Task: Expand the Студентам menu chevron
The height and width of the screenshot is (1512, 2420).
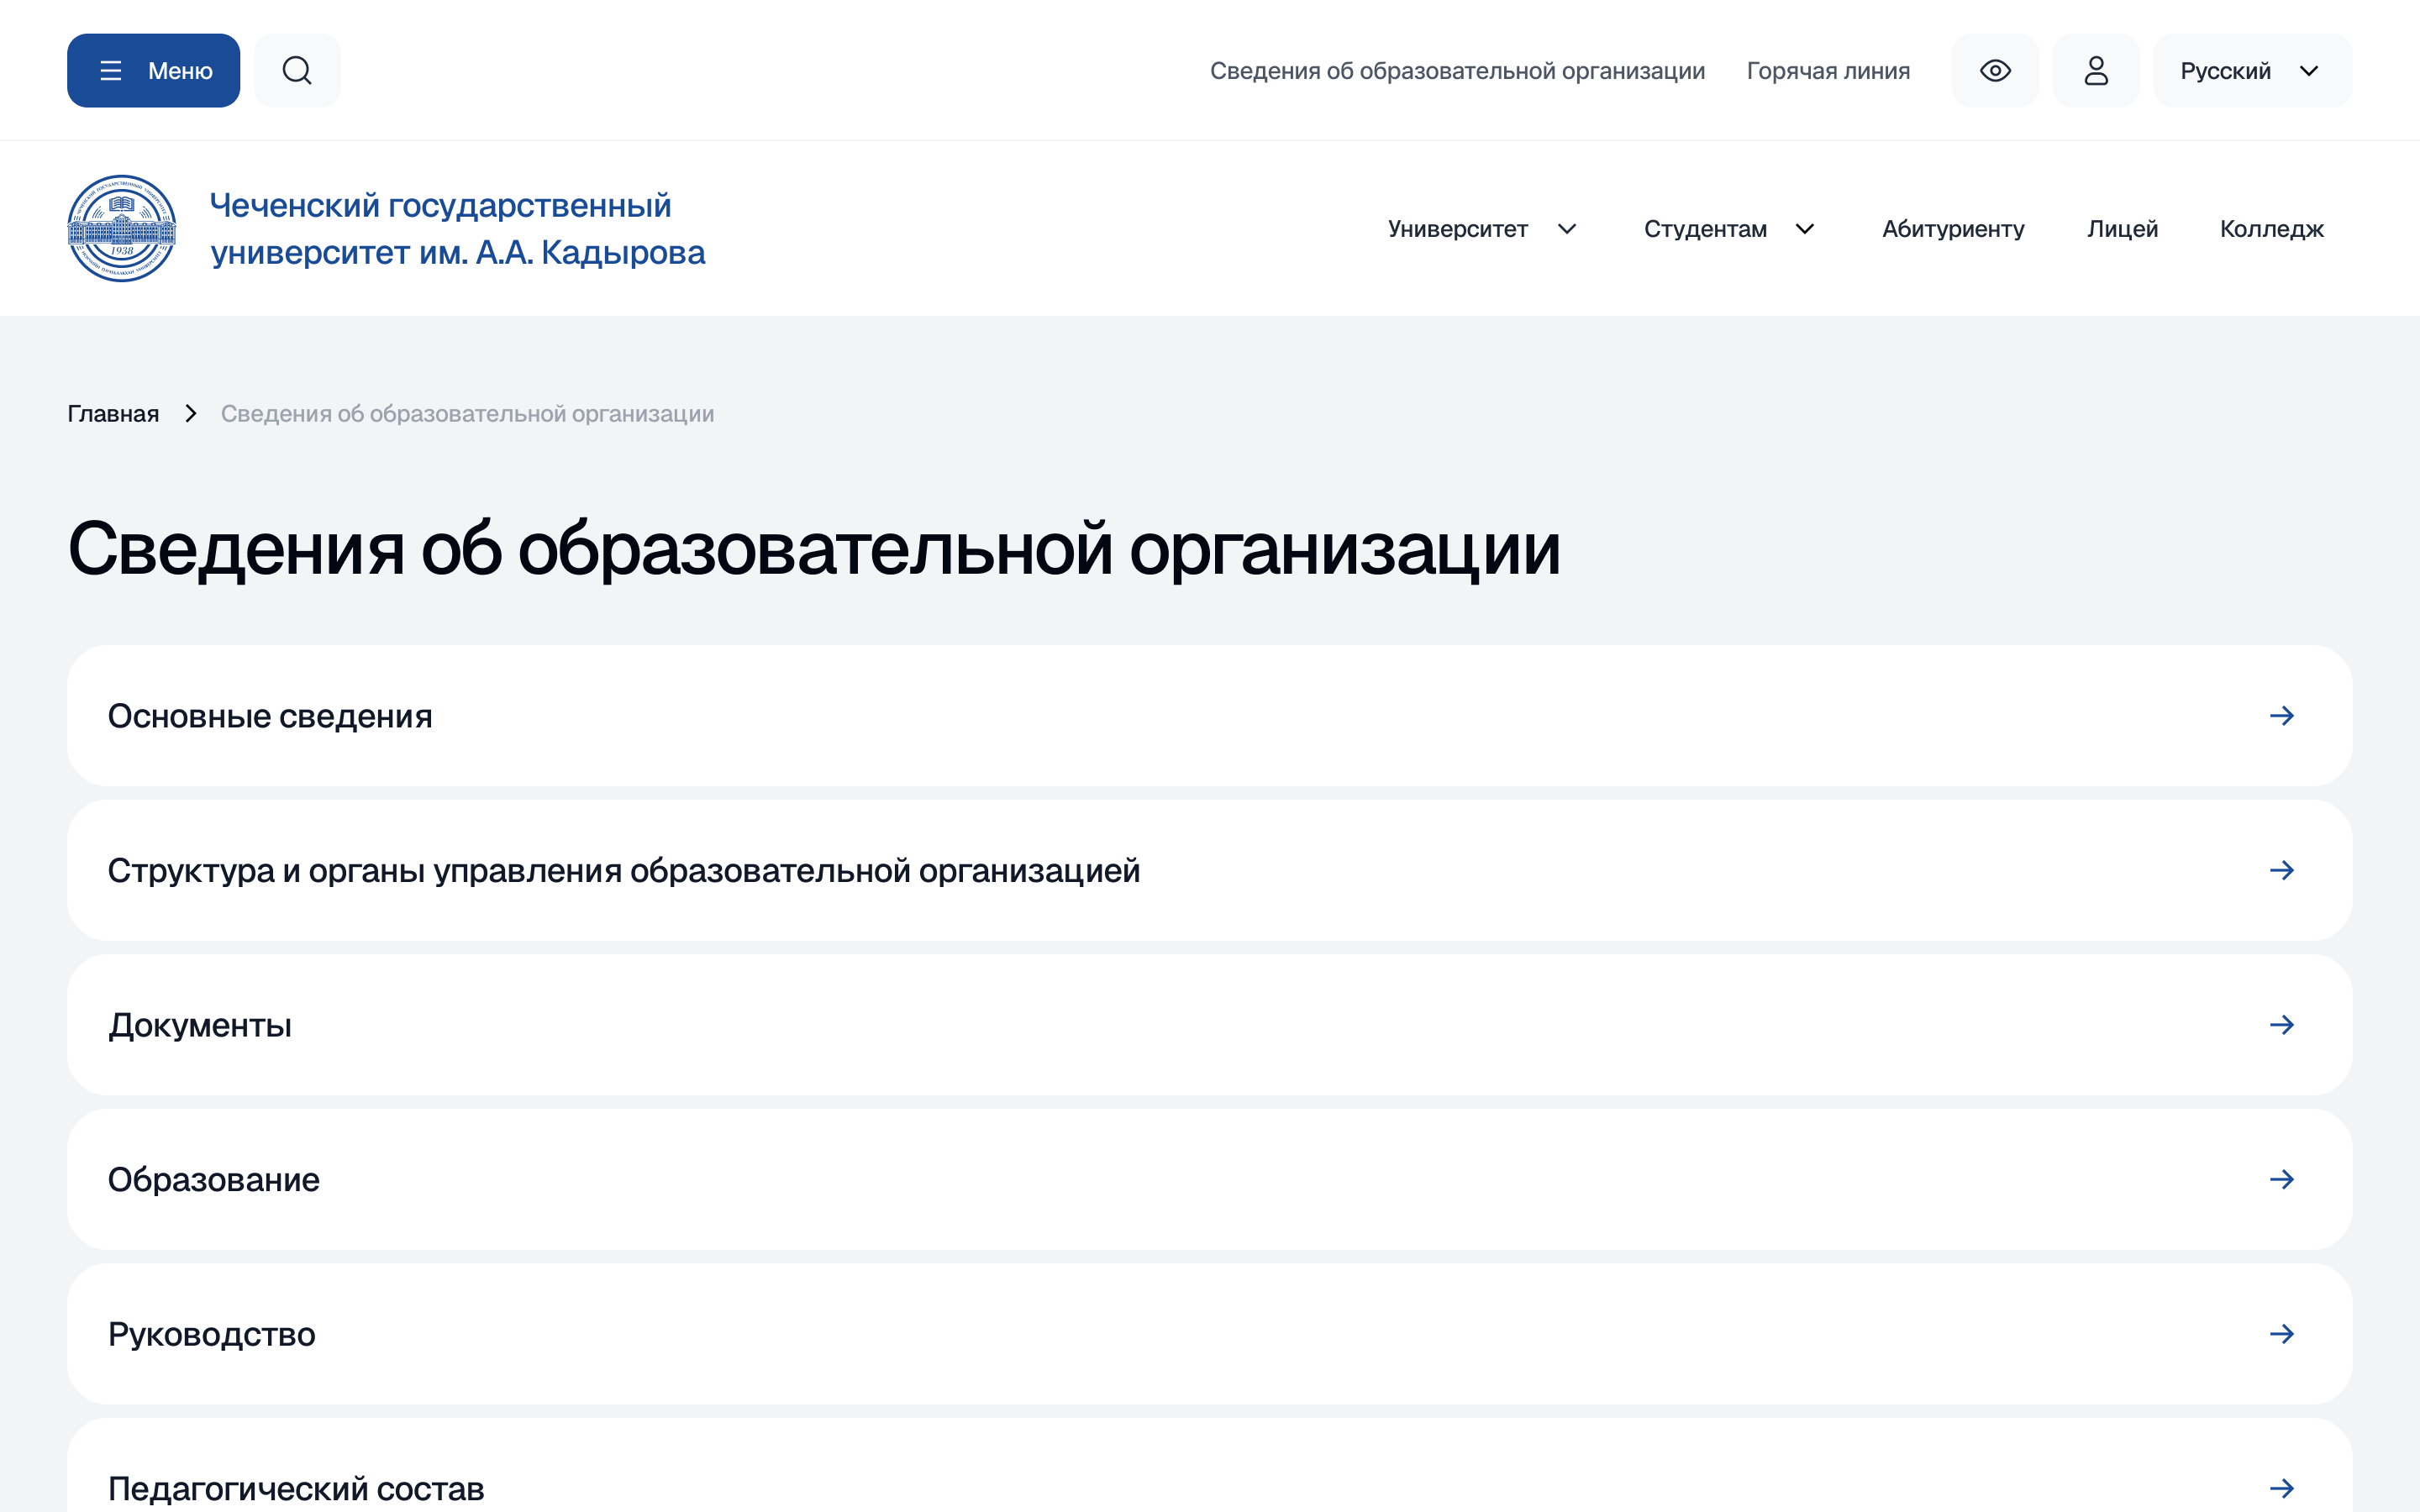Action: click(1805, 229)
